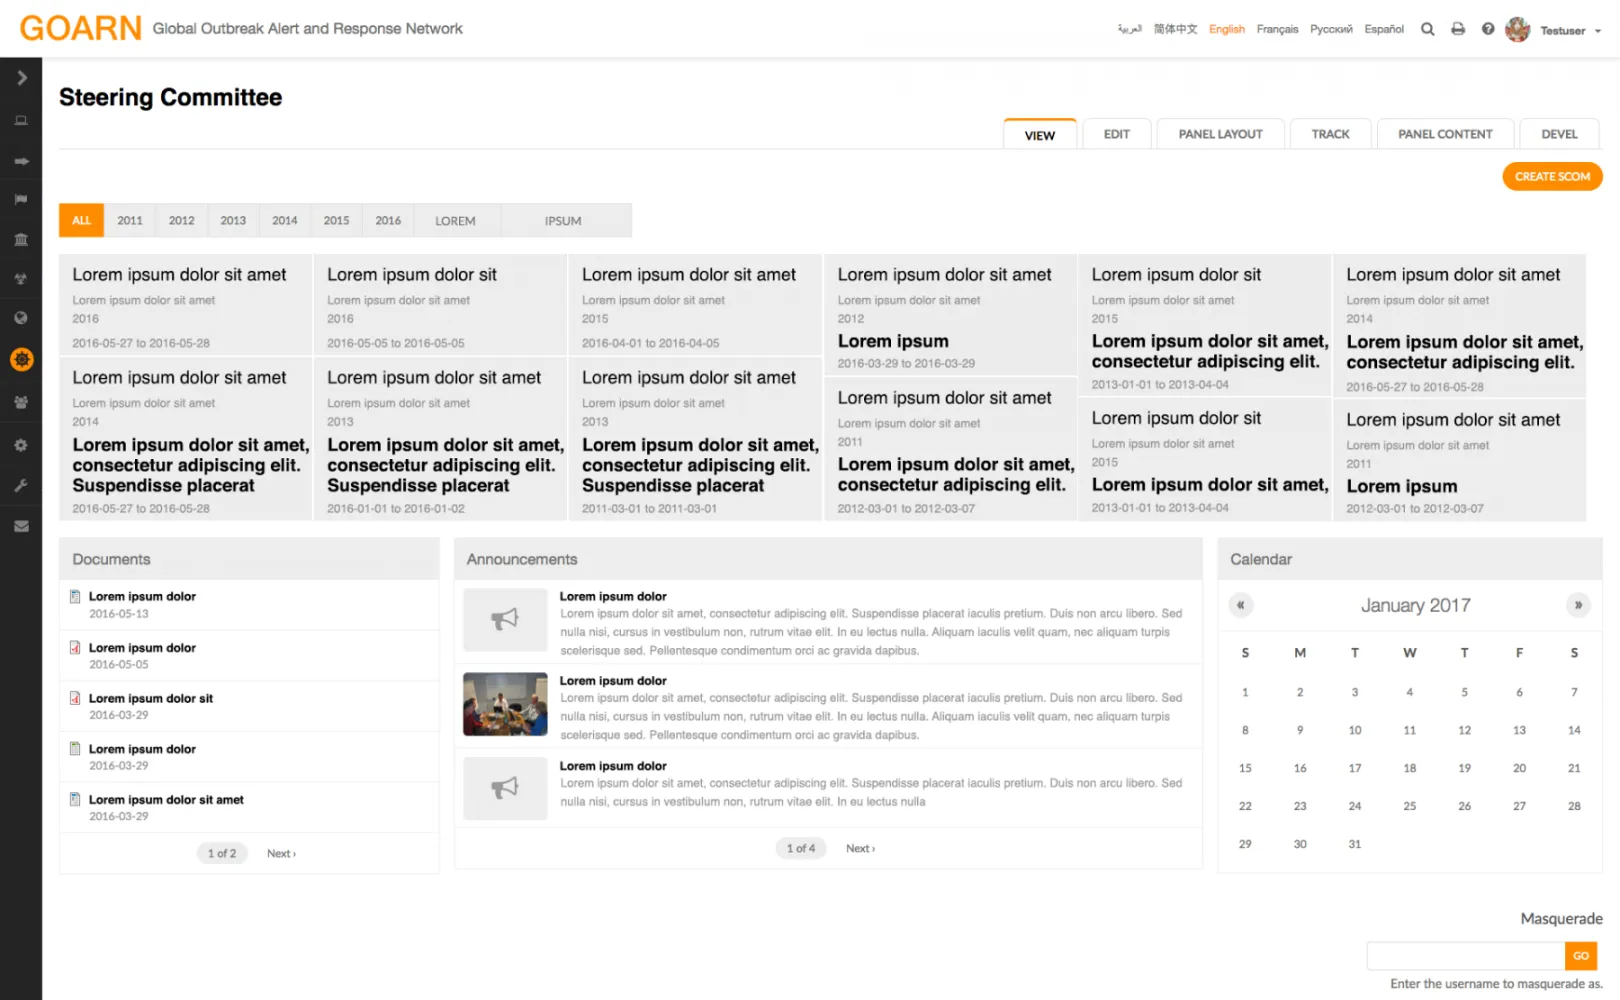Viewport: 1620px width, 1000px height.
Task: Select the LOREM filter tab
Action: coord(455,220)
